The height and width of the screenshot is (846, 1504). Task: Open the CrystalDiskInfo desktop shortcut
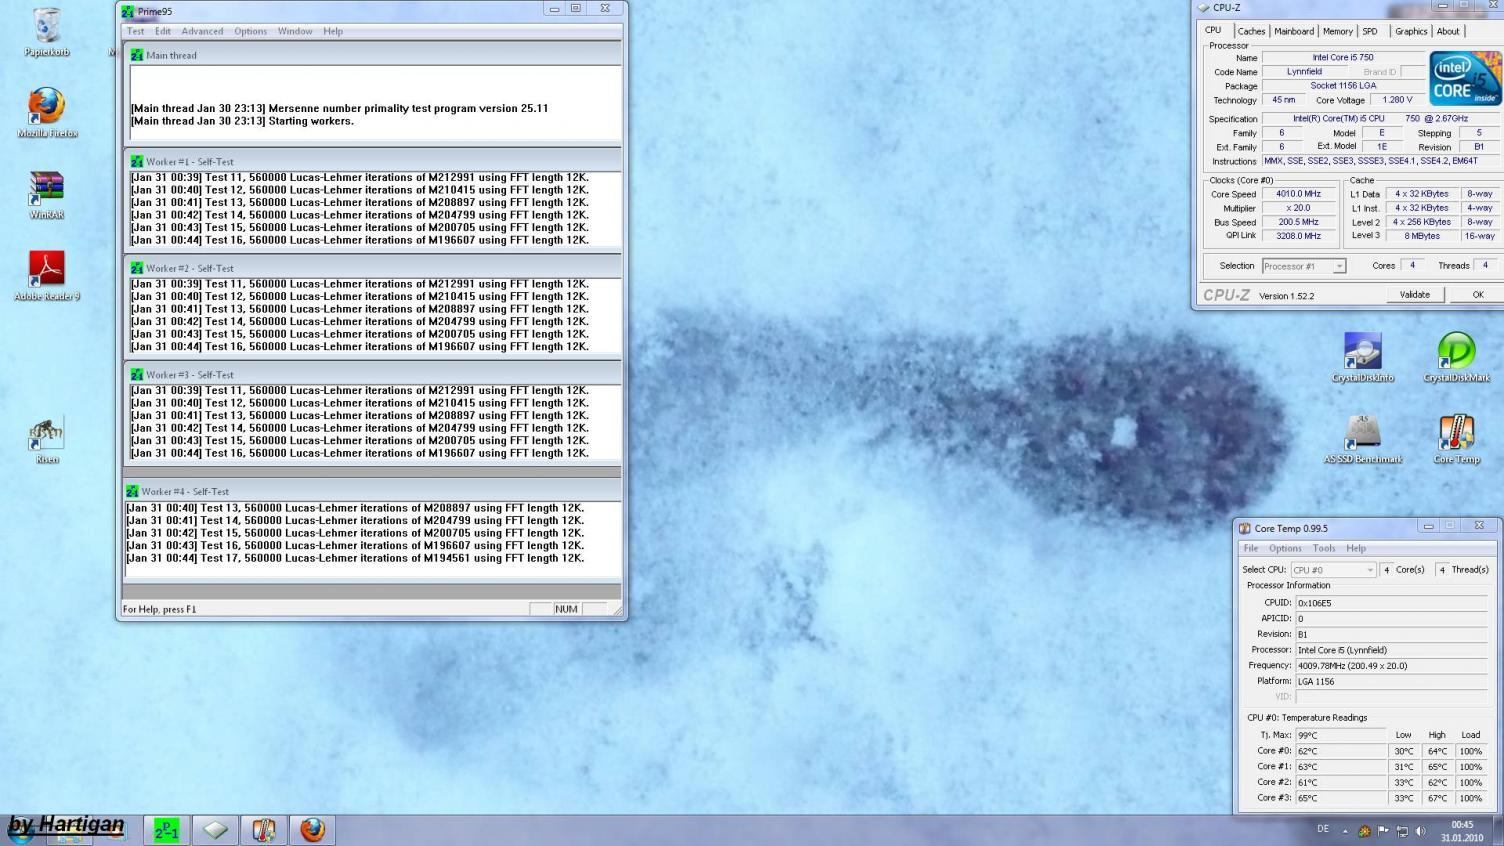point(1362,357)
